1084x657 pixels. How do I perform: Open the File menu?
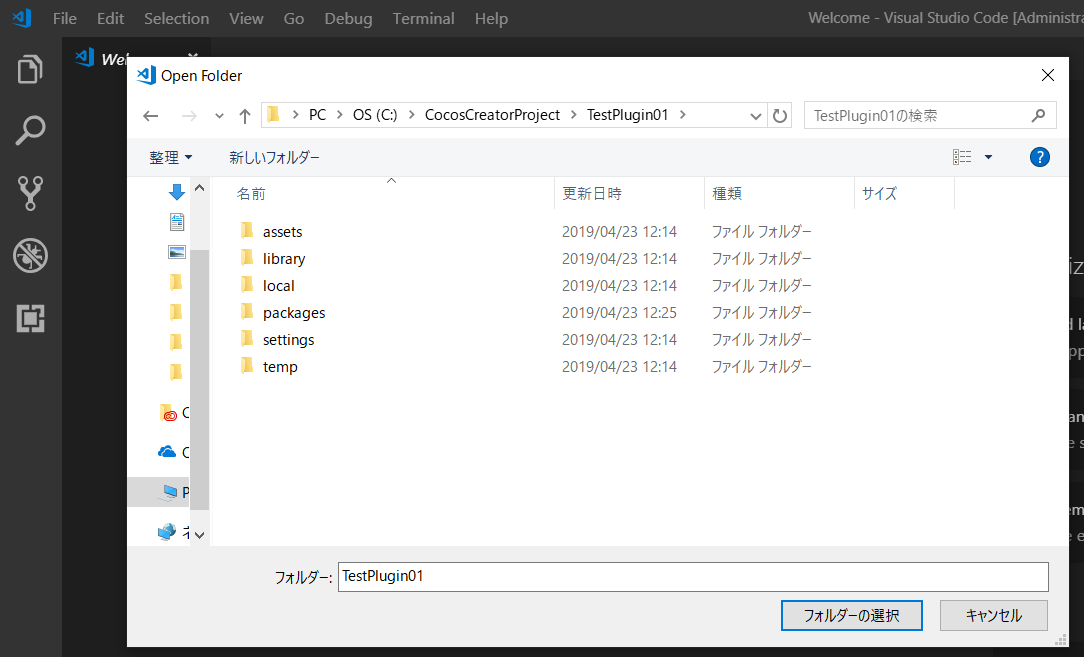65,19
